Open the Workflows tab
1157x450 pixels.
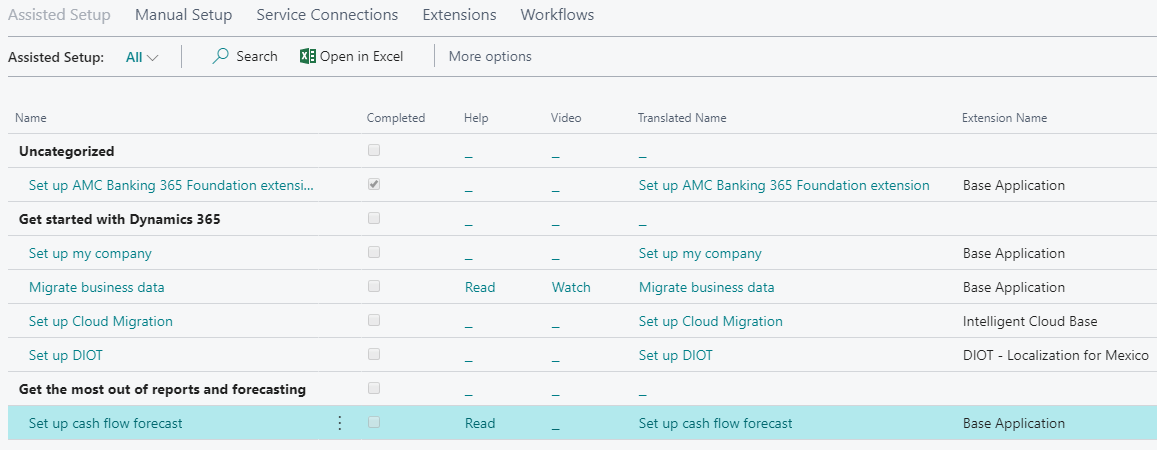tap(557, 15)
